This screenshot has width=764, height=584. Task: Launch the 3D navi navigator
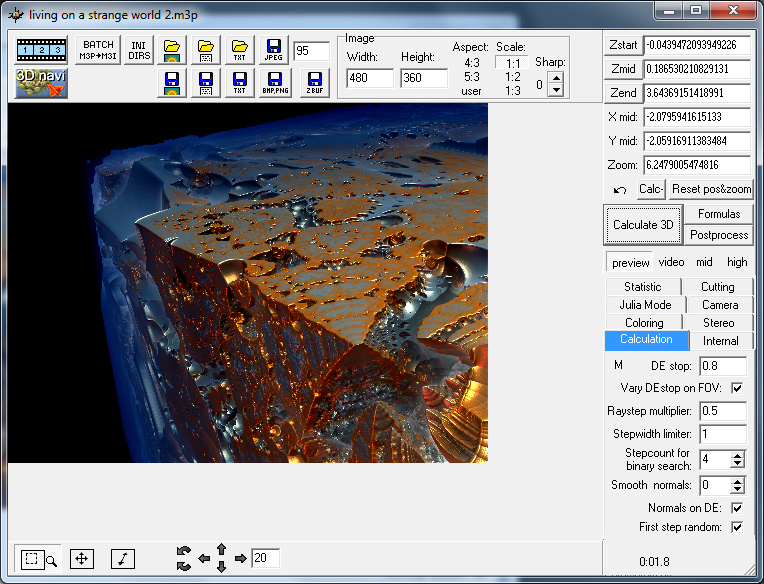[41, 83]
